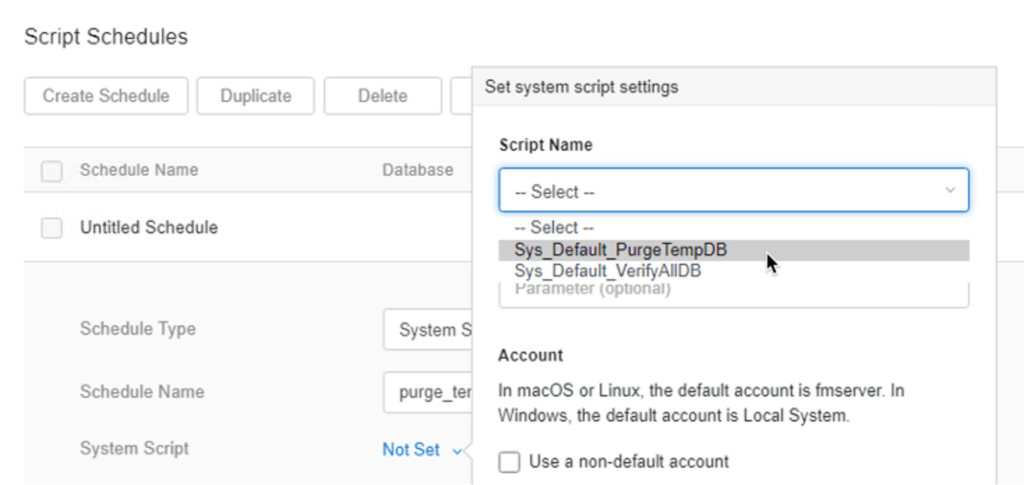Click the Database column header
This screenshot has width=1024, height=485.
tap(417, 170)
